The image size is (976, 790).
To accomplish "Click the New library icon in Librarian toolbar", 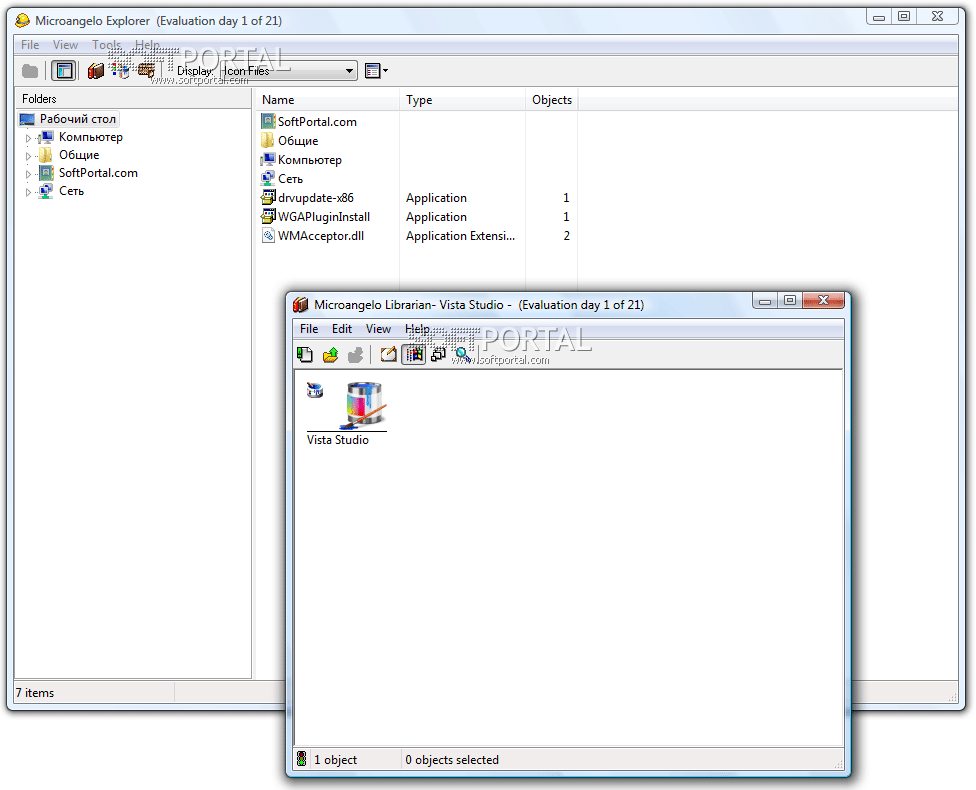I will (305, 355).
